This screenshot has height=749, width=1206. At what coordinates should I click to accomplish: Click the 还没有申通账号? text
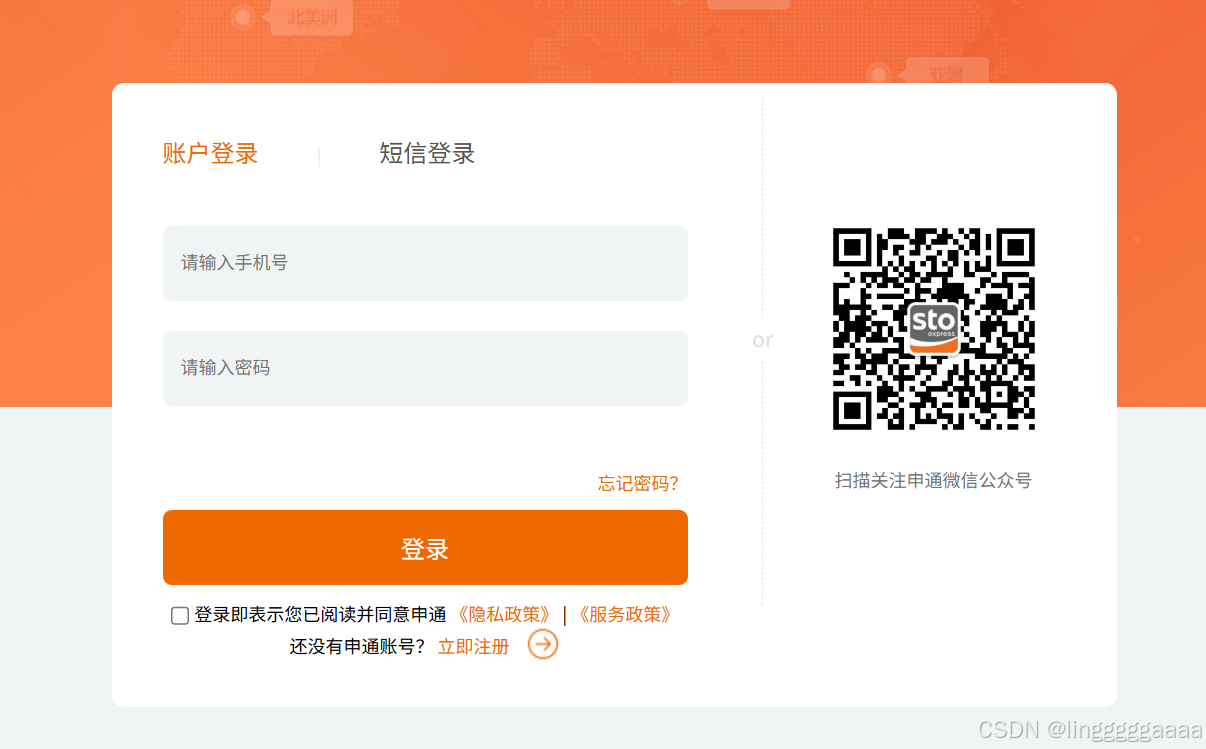(358, 647)
